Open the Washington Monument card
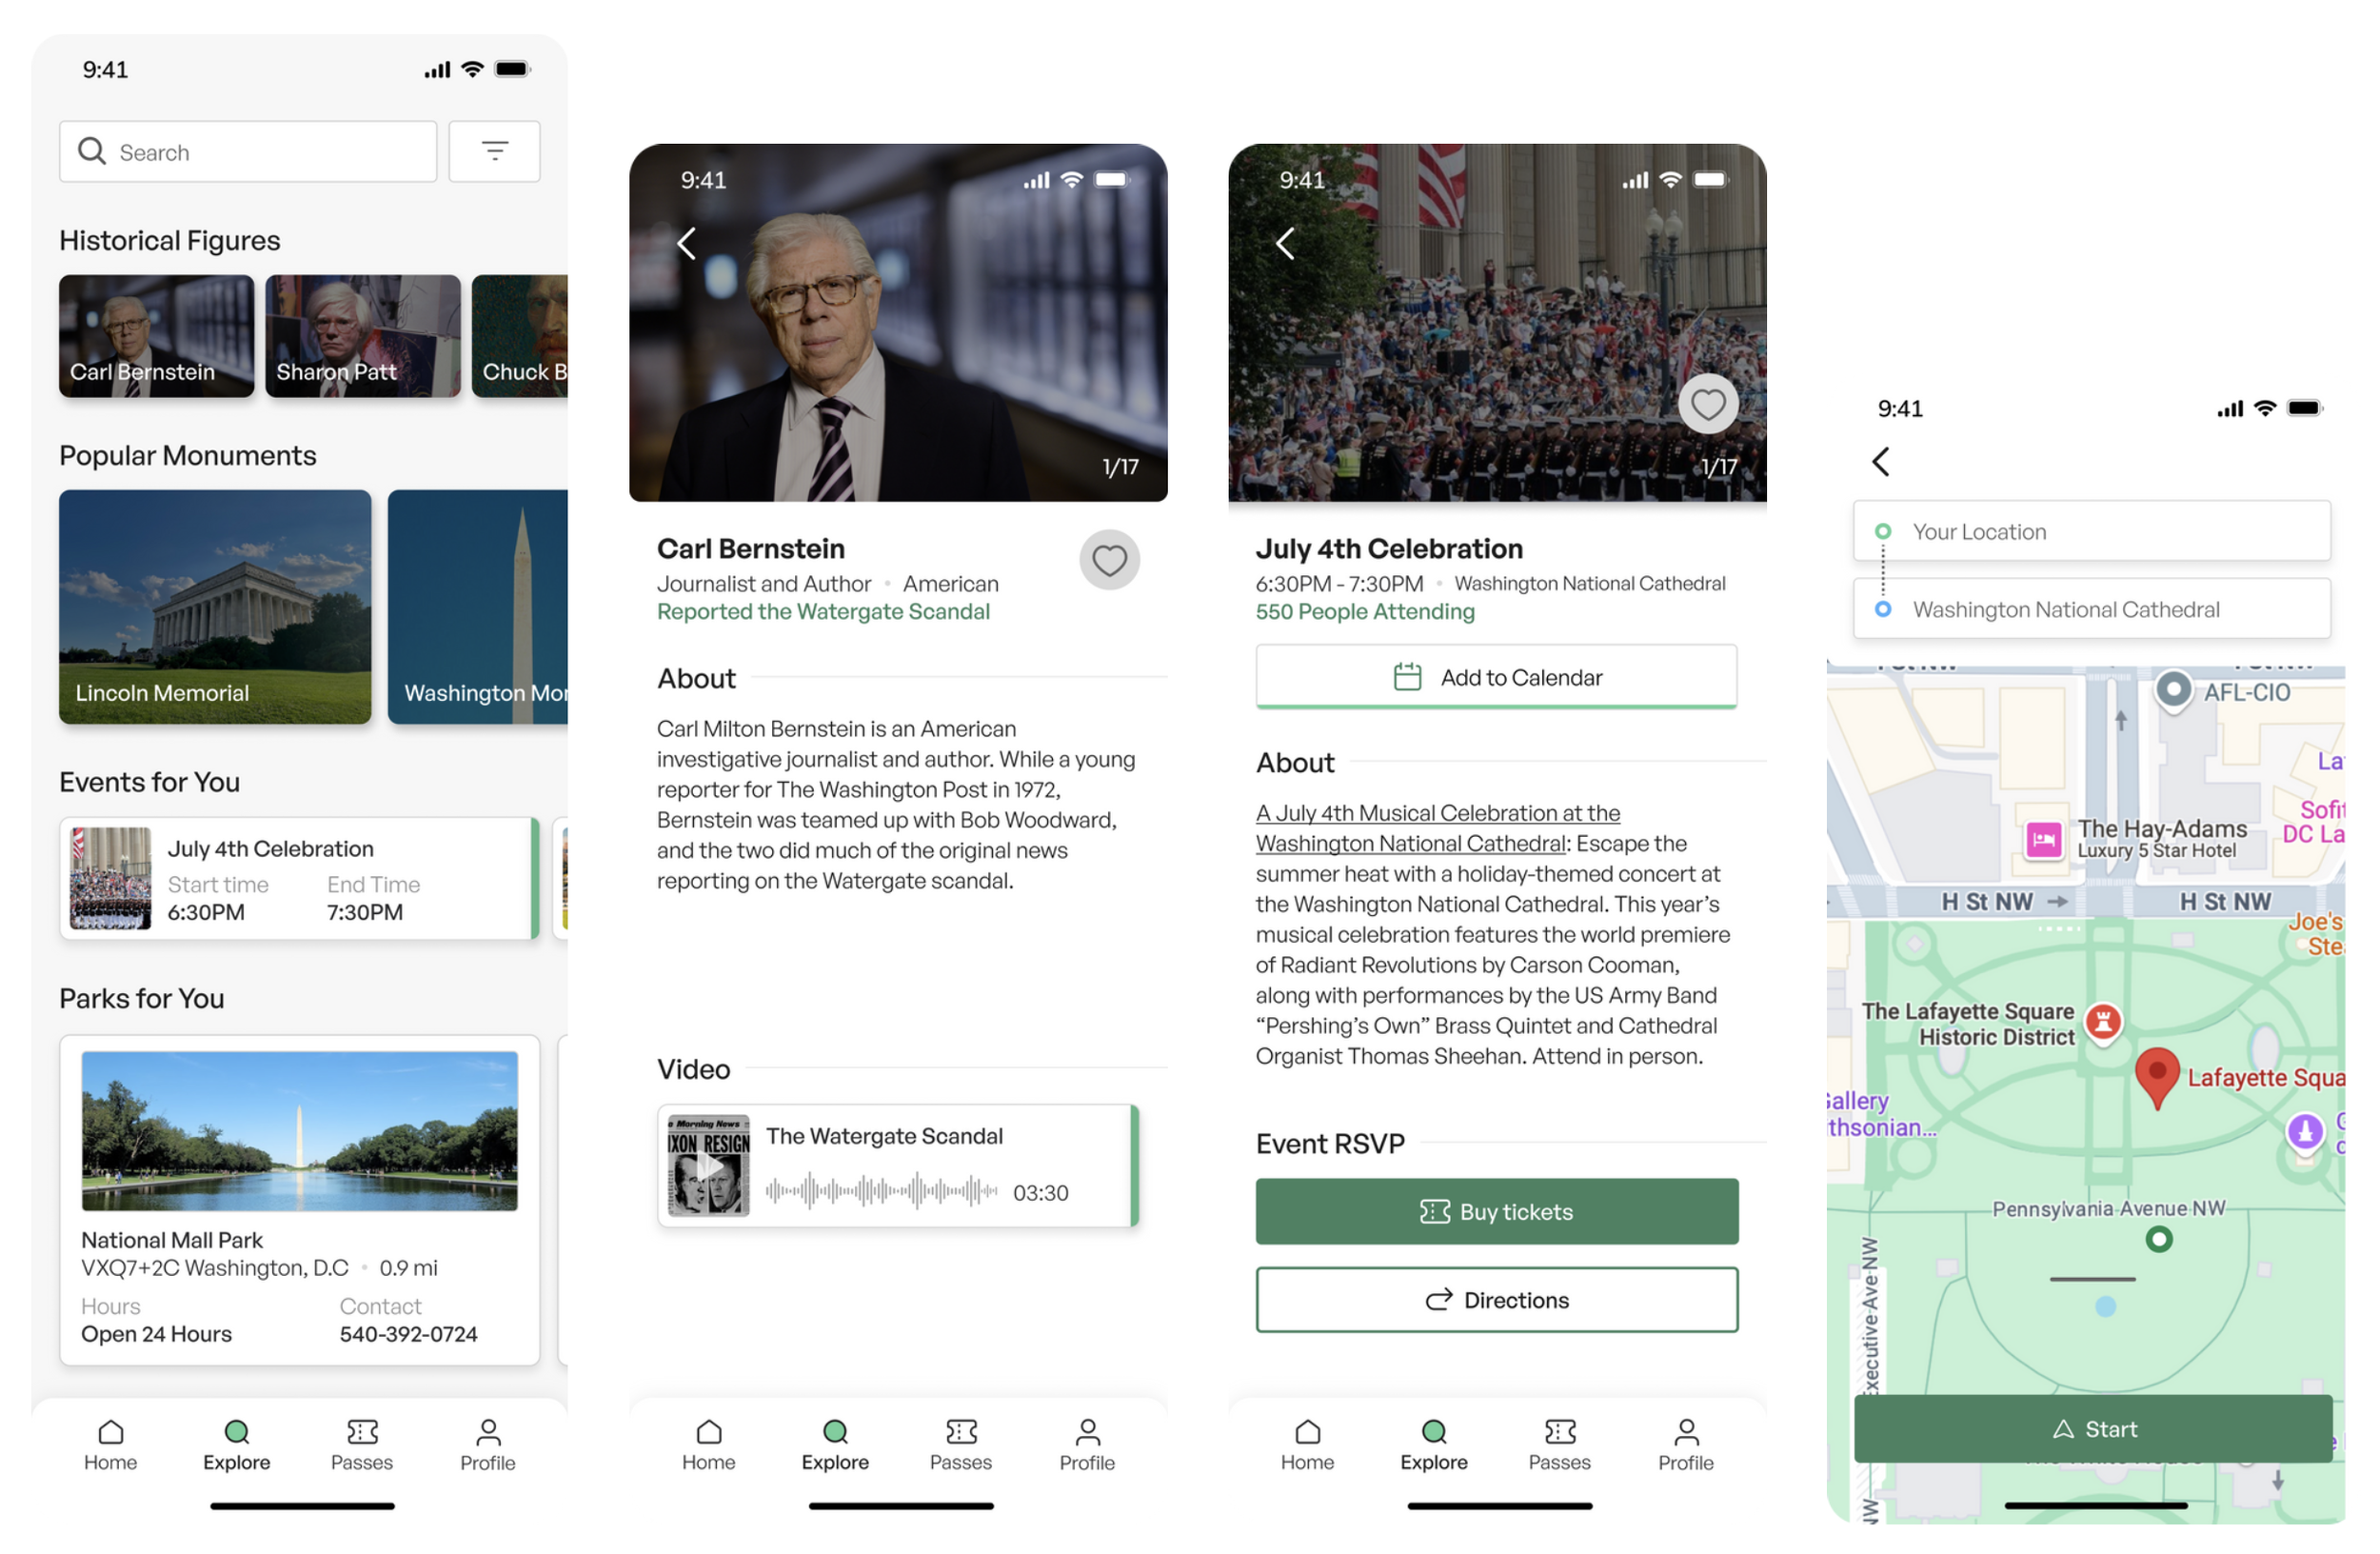 (478, 607)
